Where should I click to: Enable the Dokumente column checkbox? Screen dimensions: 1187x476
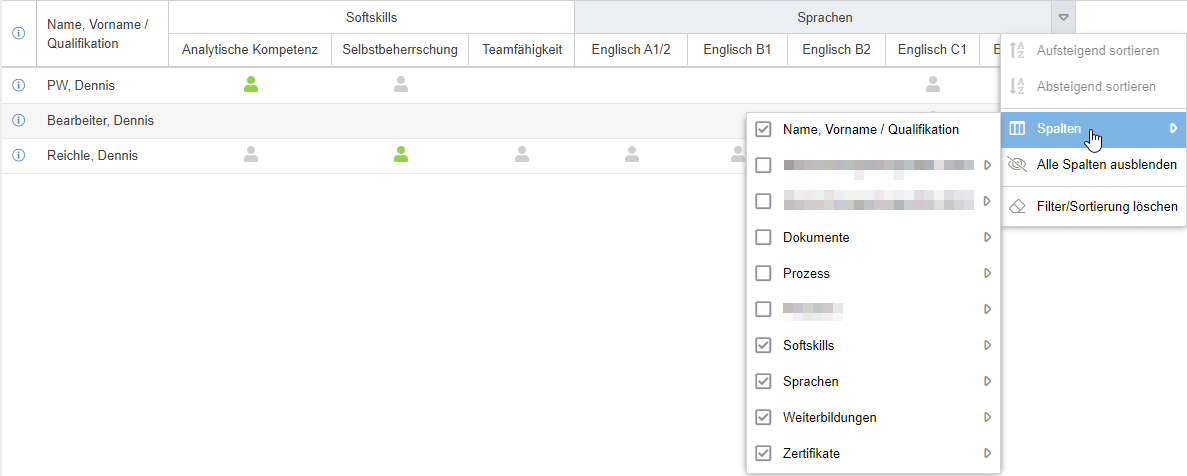pyautogui.click(x=764, y=238)
